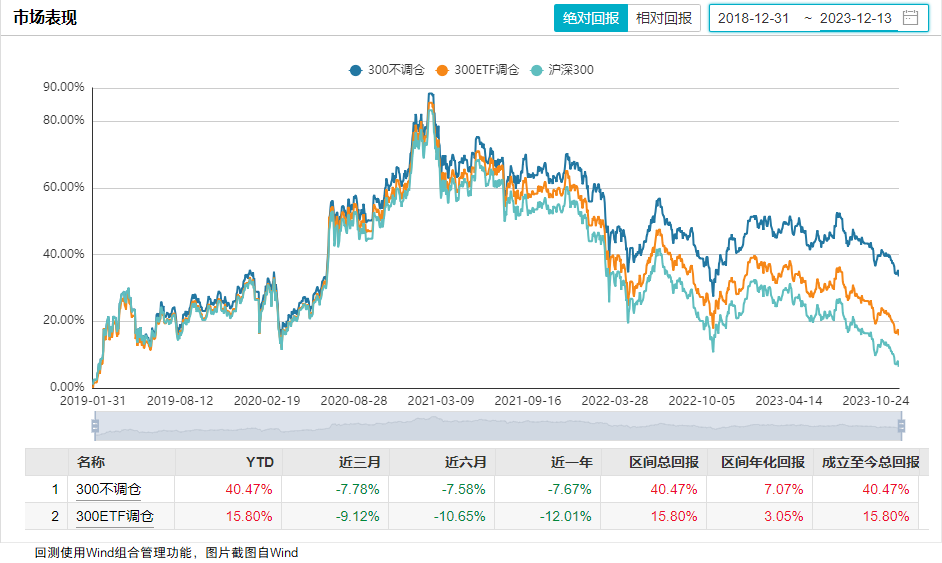This screenshot has height=563, width=942.
Task: Click the 近六月 column header
Action: click(465, 462)
